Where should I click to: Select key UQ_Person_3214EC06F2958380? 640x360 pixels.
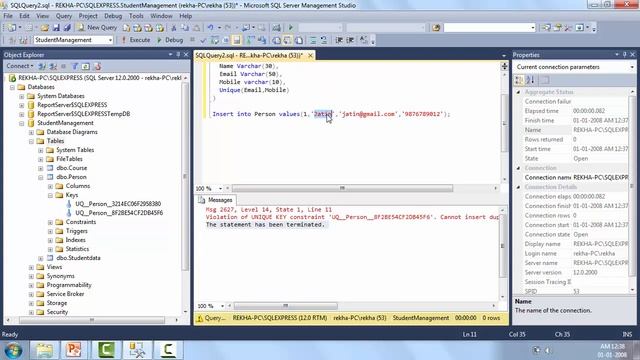pyautogui.click(x=118, y=204)
